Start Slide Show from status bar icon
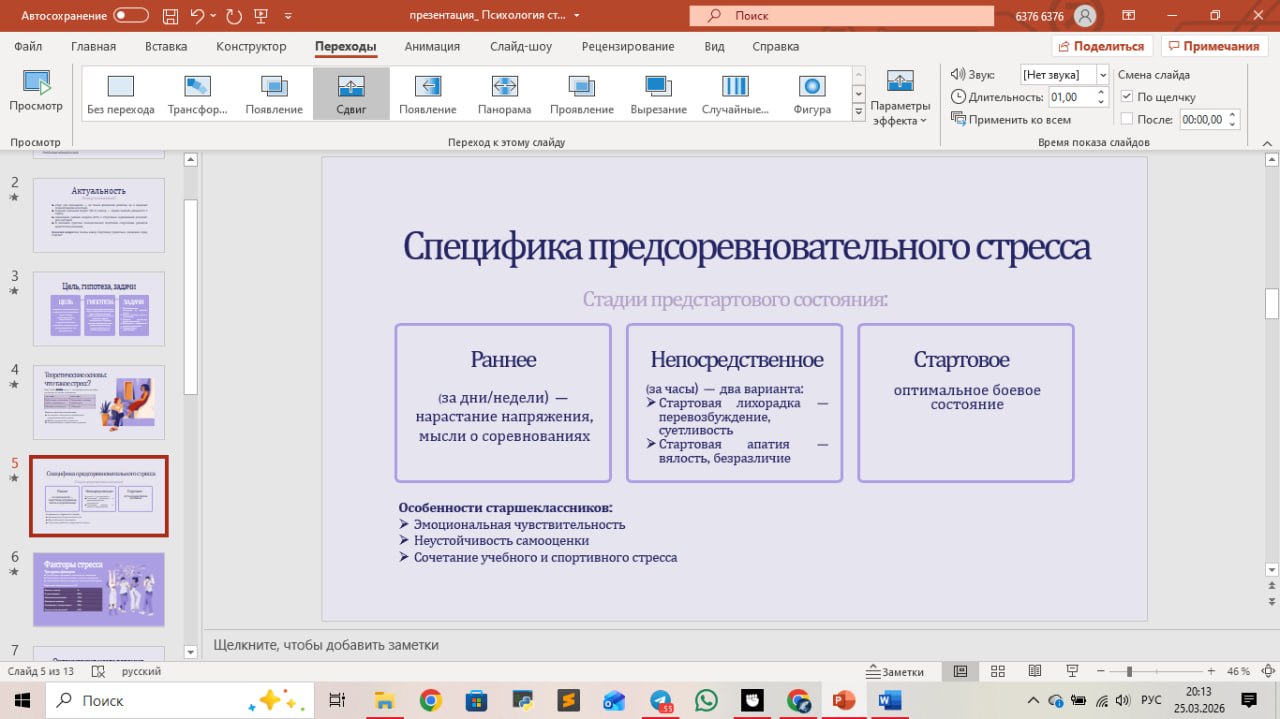This screenshot has width=1280, height=719. click(1071, 671)
